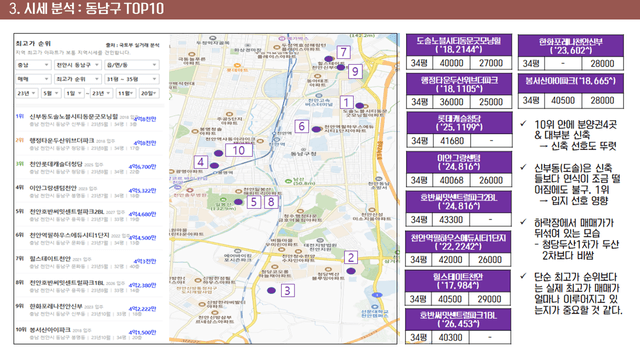Click the purple marker next to label 4
This screenshot has width=640, height=360.
pyautogui.click(x=214, y=166)
